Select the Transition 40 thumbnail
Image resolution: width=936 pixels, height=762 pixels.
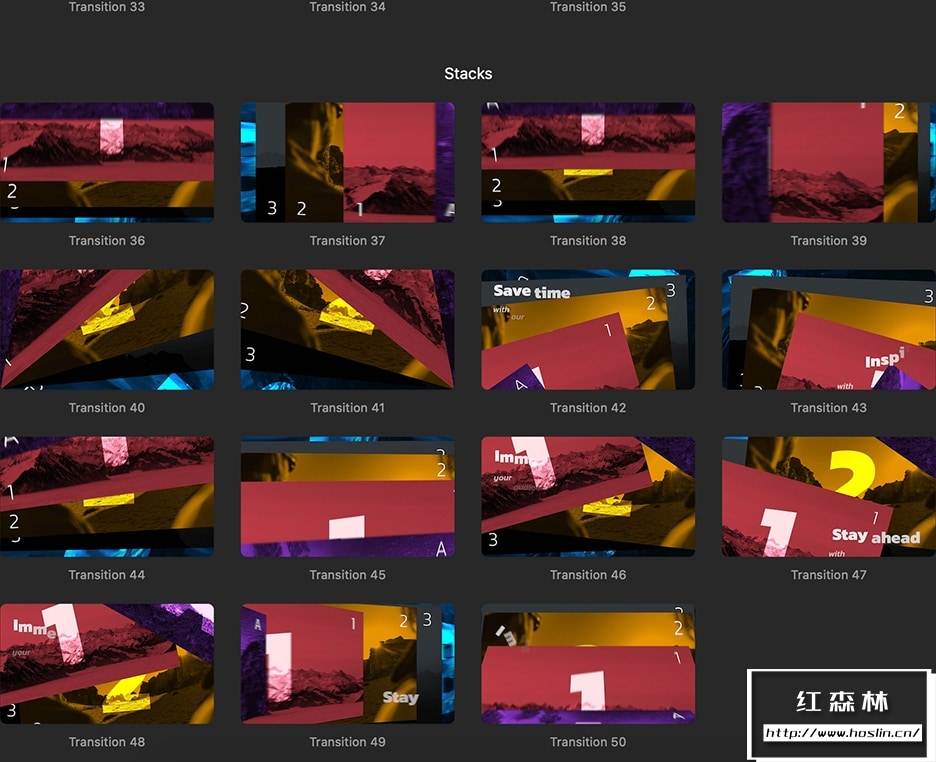point(107,329)
